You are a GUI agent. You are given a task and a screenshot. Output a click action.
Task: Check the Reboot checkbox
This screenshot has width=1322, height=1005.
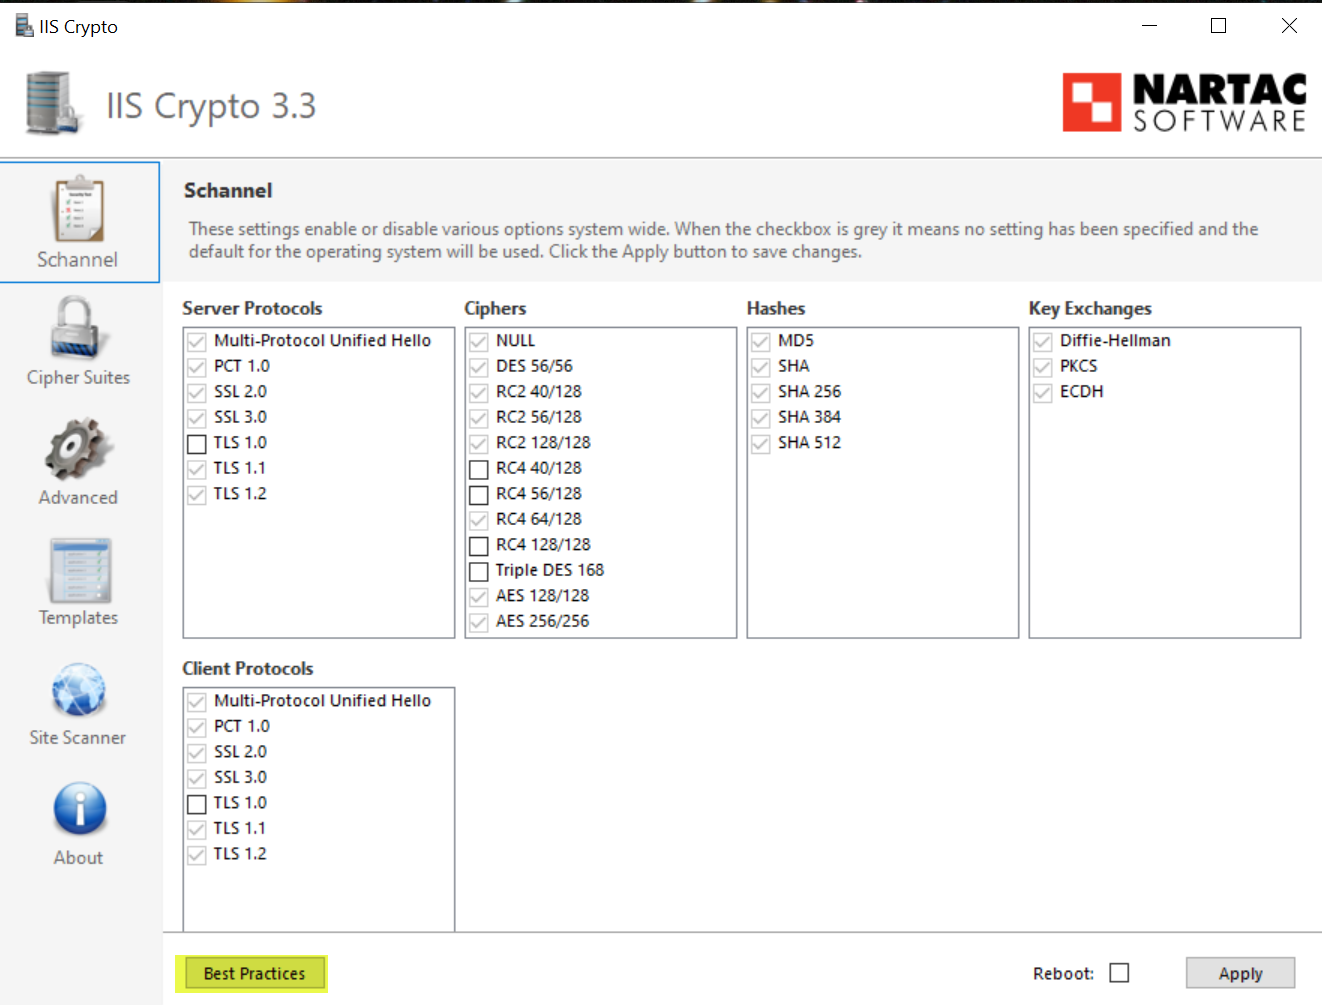pyautogui.click(x=1119, y=973)
